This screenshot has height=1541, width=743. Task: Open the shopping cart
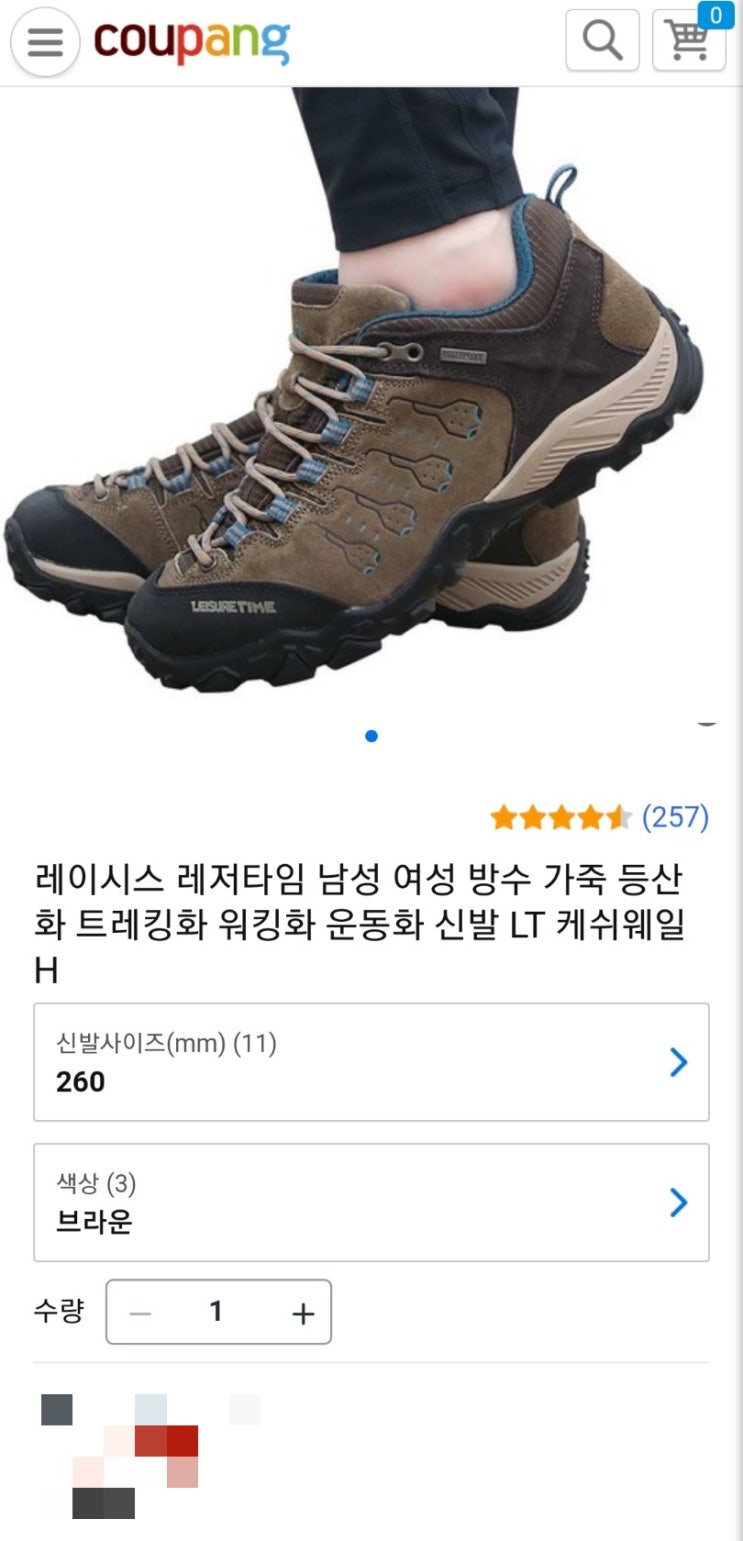click(x=688, y=42)
